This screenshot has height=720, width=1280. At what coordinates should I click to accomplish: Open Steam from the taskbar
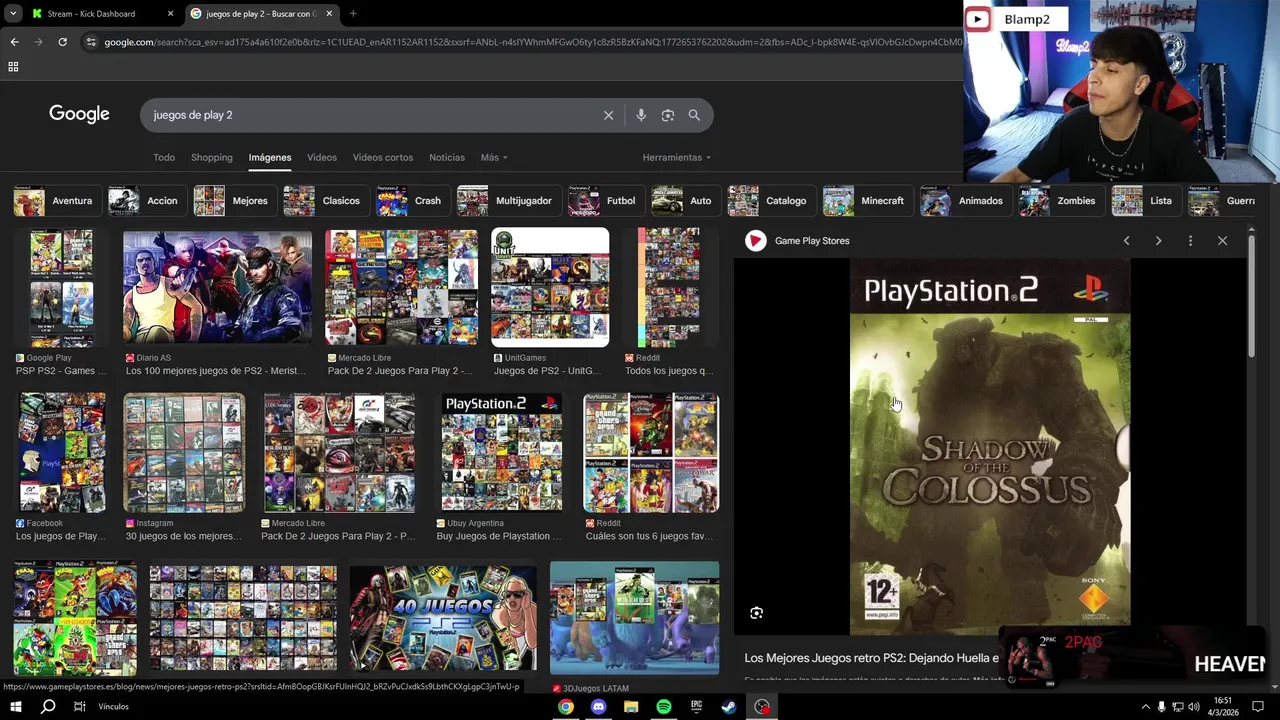tap(729, 707)
